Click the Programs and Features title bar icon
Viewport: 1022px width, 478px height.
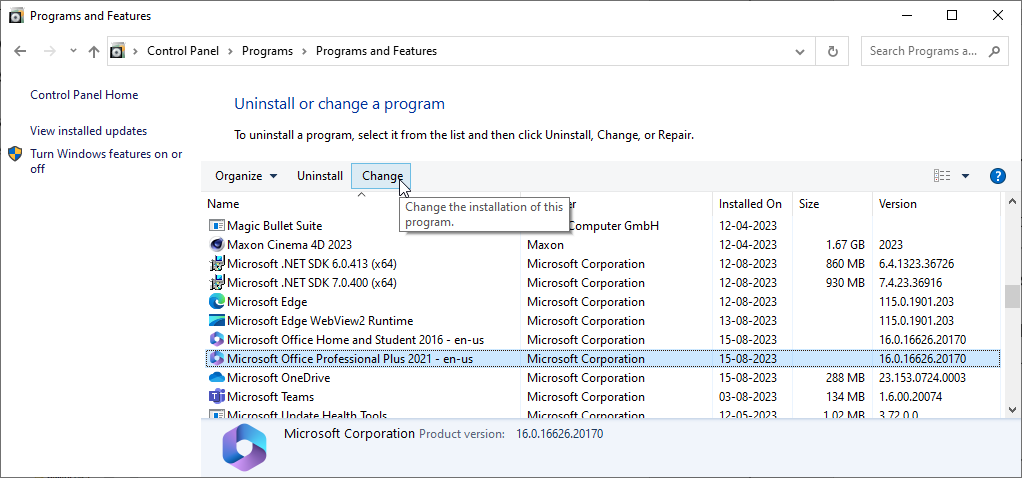tap(16, 16)
